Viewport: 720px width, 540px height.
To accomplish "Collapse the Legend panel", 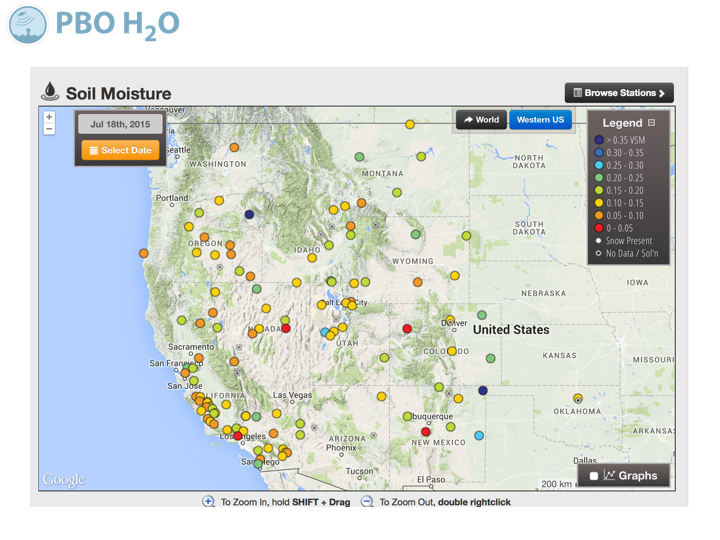I will pos(652,123).
